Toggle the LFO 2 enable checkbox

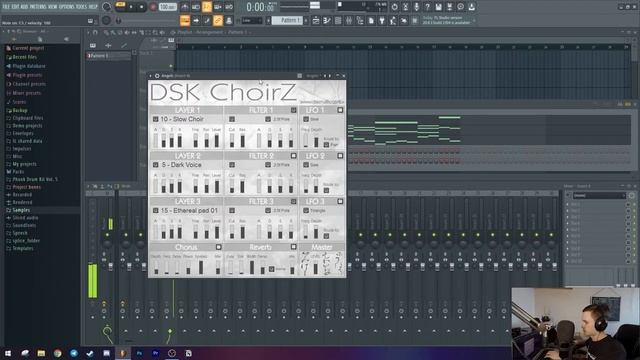coord(340,156)
